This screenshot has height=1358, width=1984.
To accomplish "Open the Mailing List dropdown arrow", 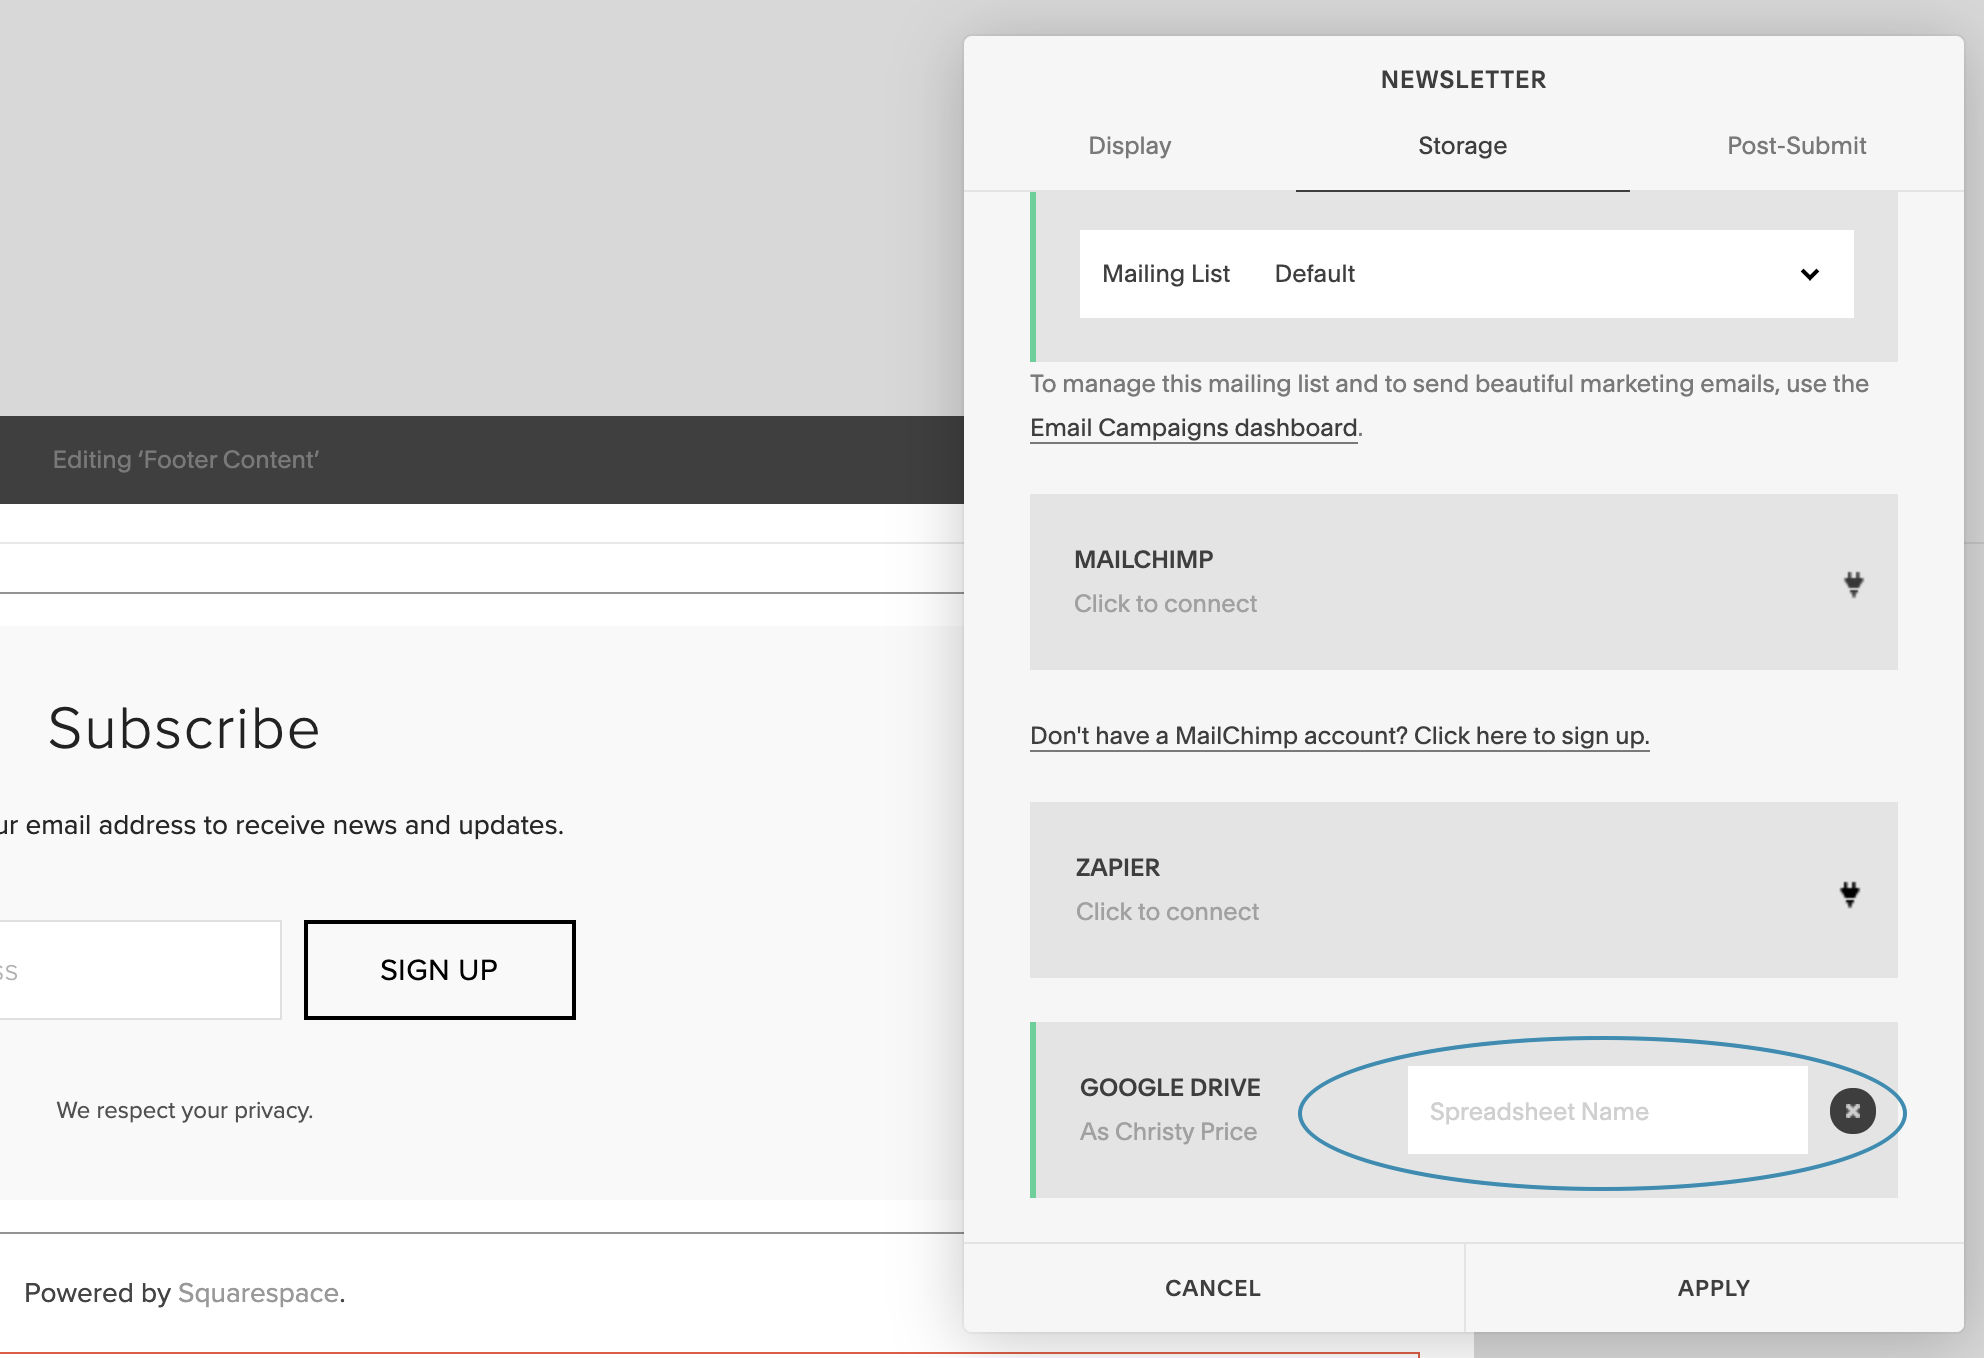I will 1809,274.
